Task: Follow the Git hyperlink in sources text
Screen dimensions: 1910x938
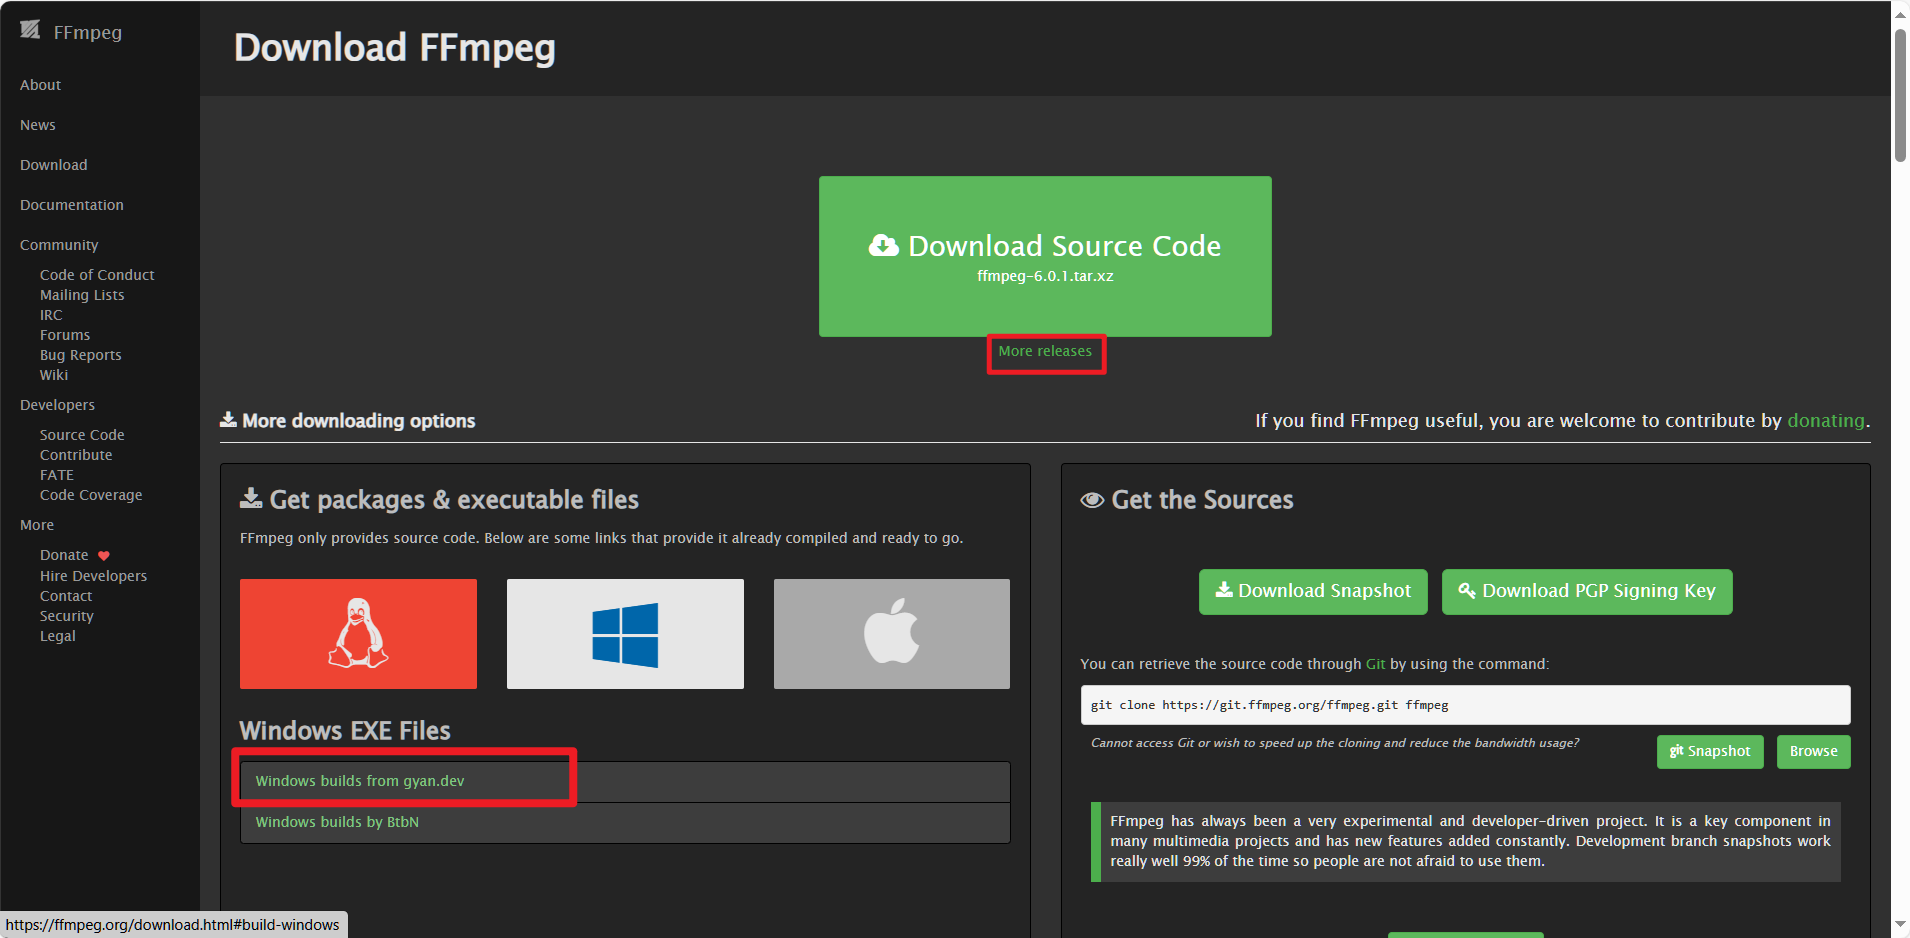Action: click(x=1375, y=664)
